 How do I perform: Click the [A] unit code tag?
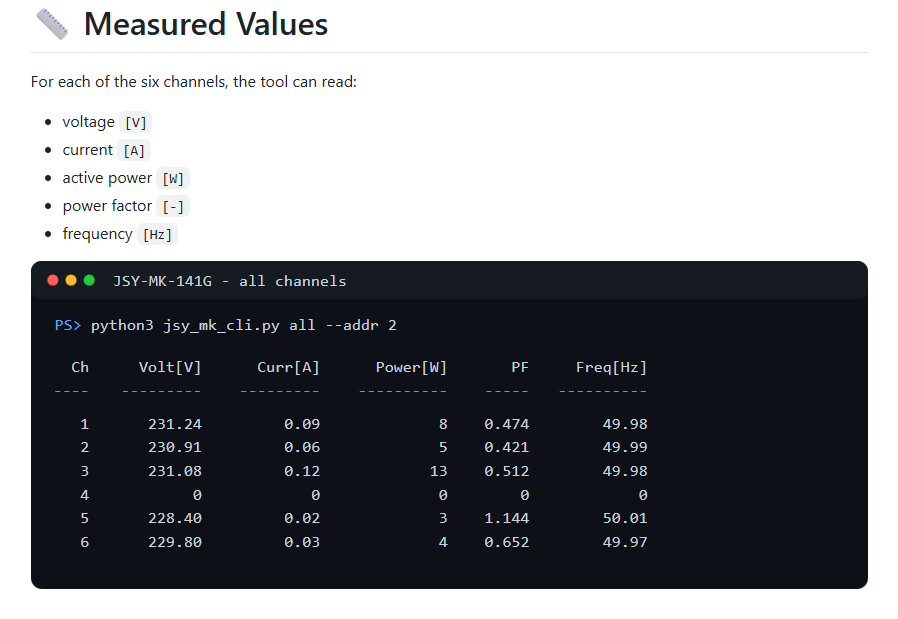[x=134, y=151]
